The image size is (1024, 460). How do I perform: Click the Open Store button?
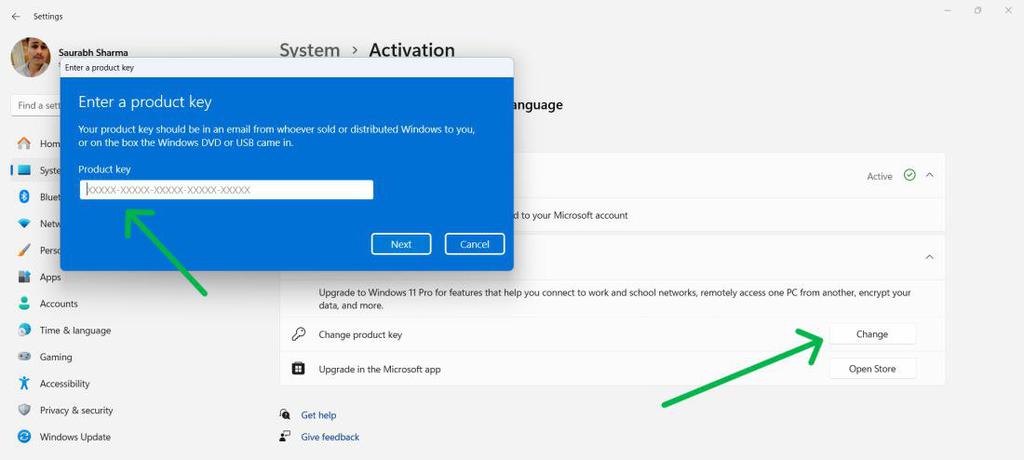872,369
